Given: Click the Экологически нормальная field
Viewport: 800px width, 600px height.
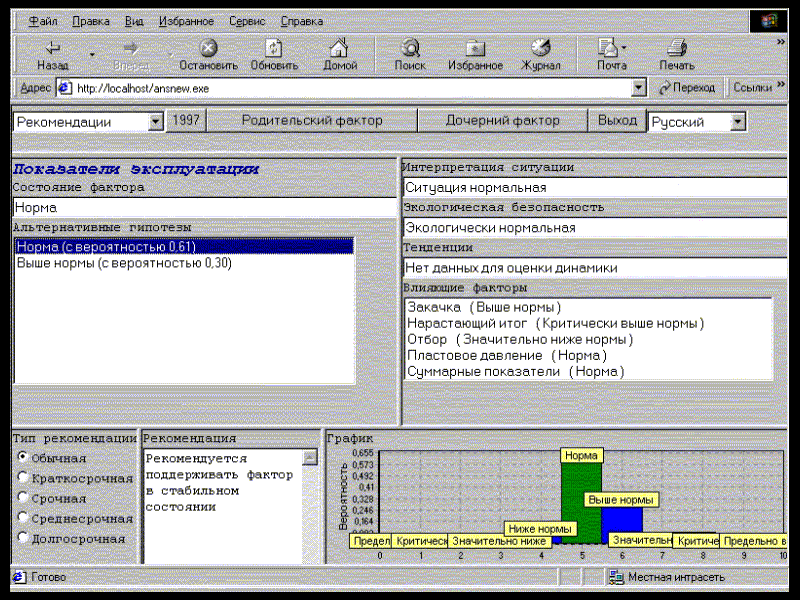Looking at the screenshot, I should [595, 228].
